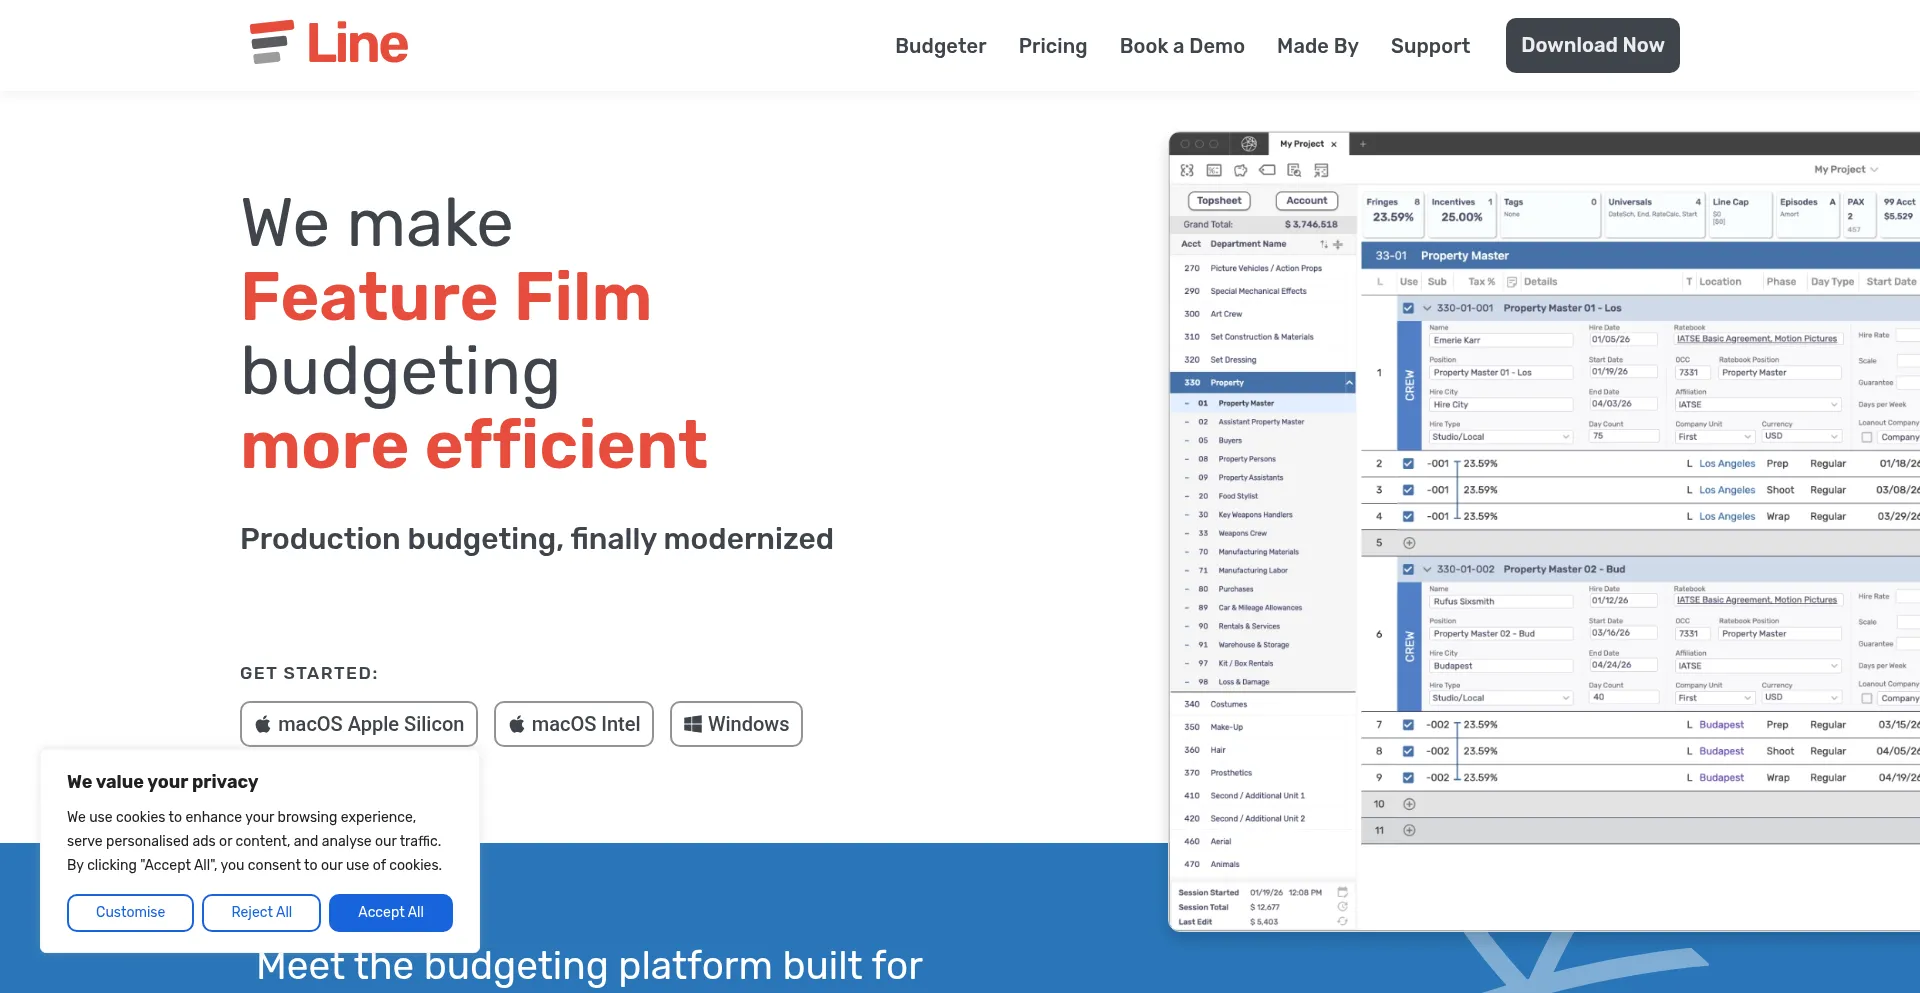
Task: Toggle the 330-01-001 Property Master checkbox
Action: 1408,308
